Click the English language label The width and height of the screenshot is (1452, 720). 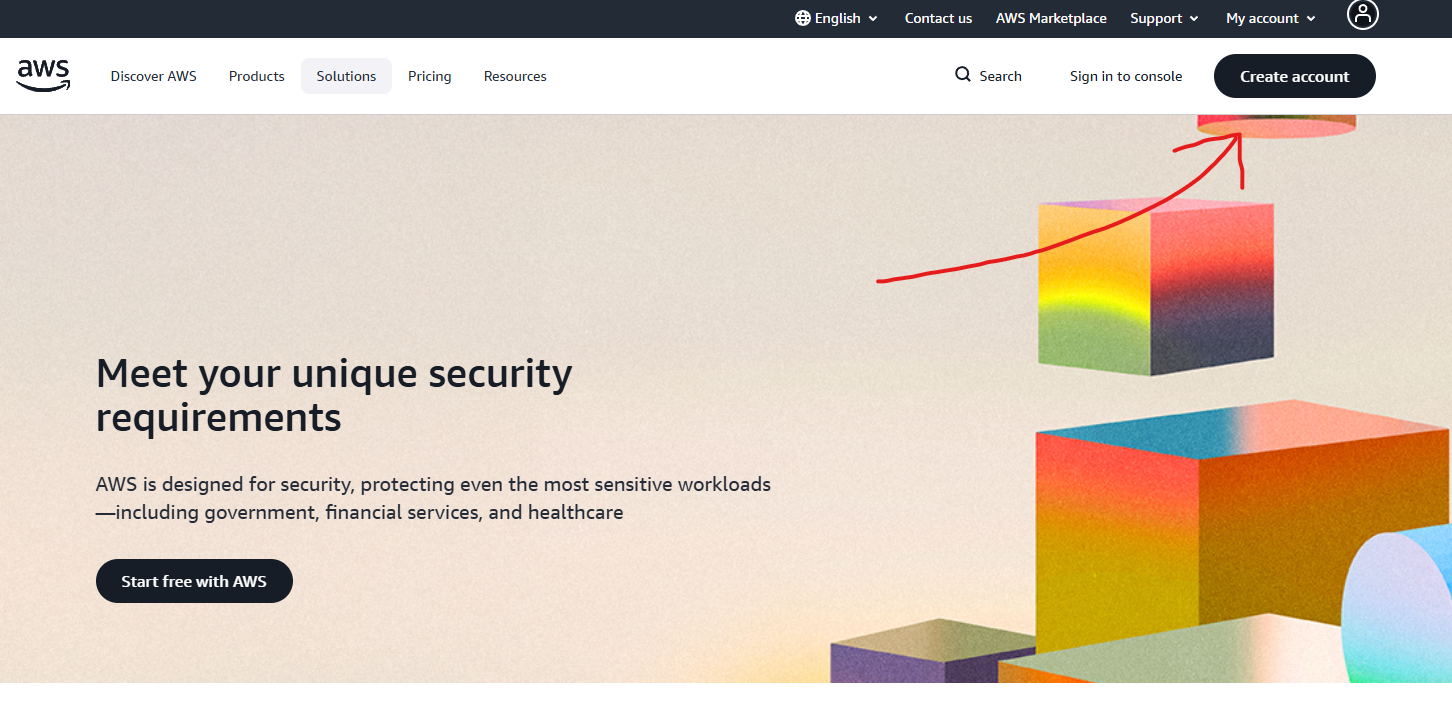tap(838, 18)
